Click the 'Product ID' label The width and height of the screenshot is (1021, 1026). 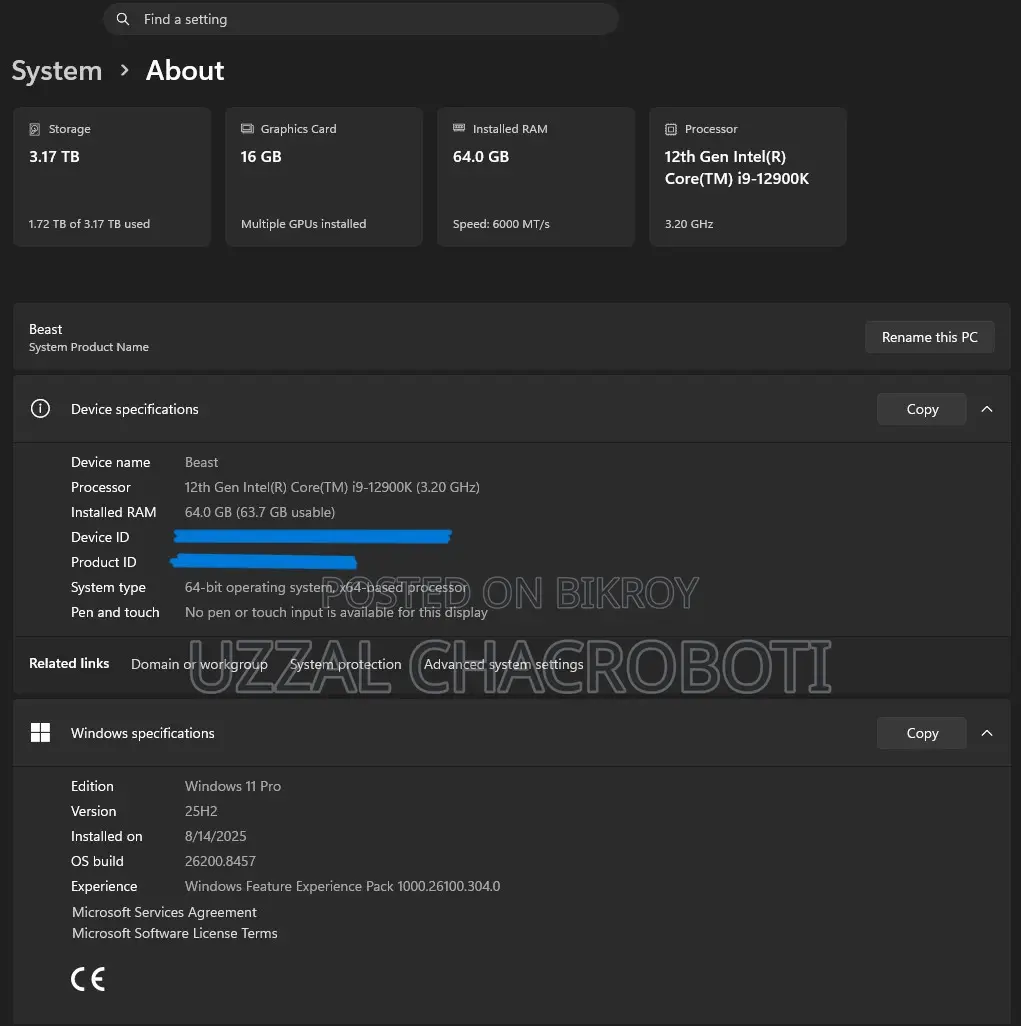[103, 562]
